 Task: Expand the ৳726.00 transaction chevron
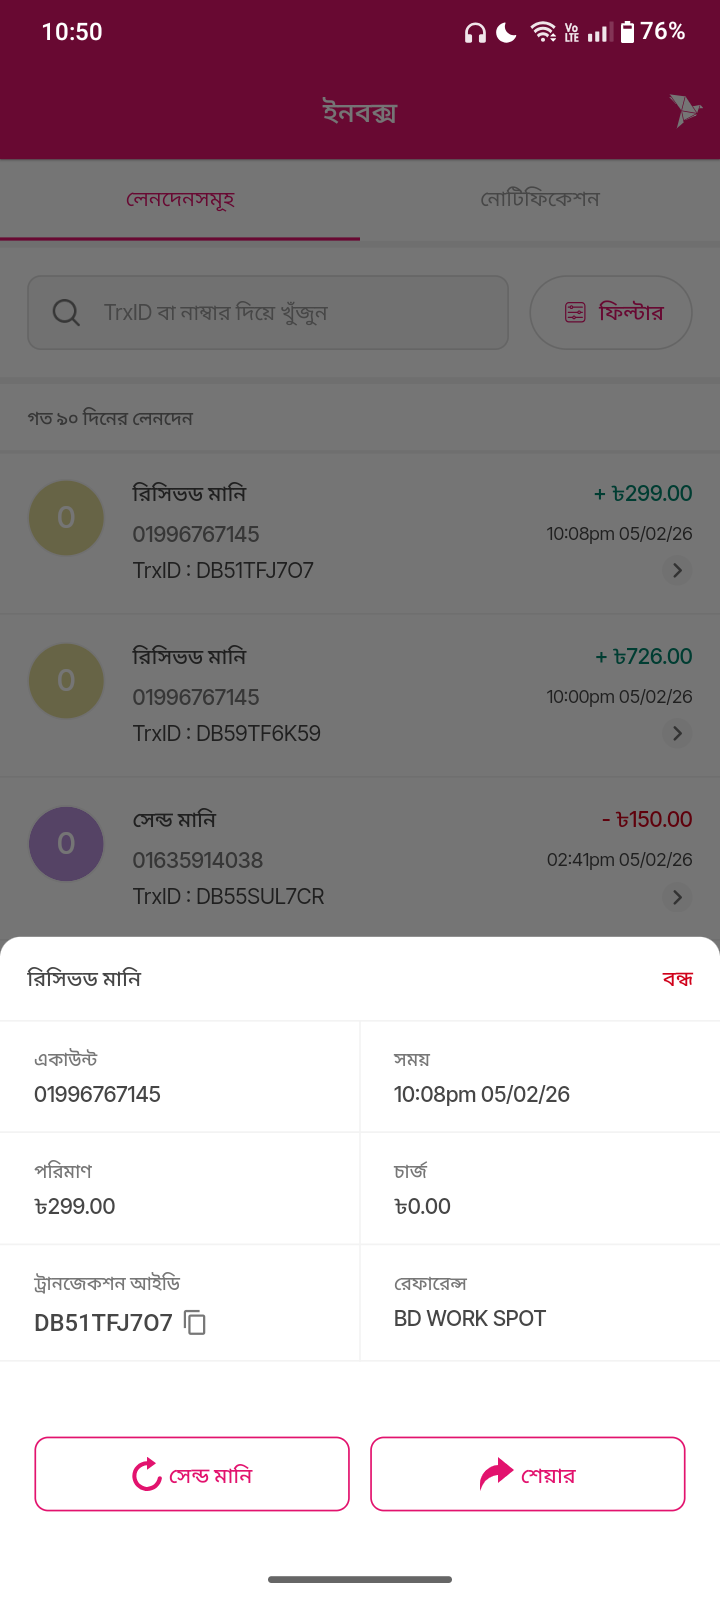point(677,733)
